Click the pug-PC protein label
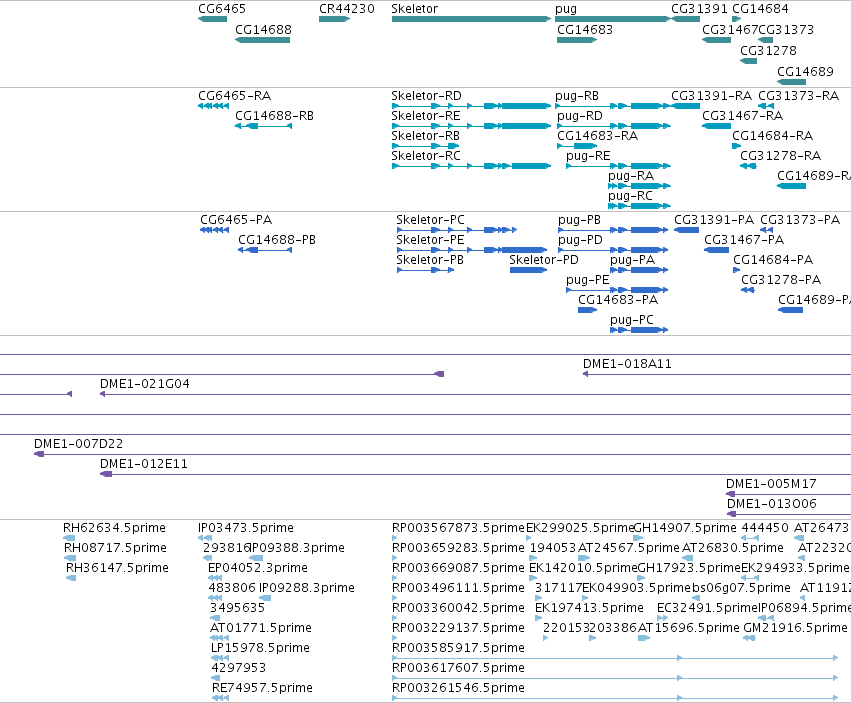This screenshot has width=851, height=703. [632, 320]
